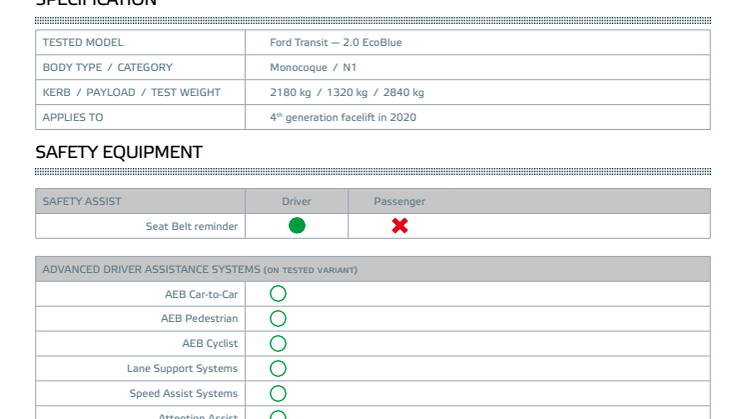Click the 'AEB Car-to-Car' row label
This screenshot has height=419, width=746.
(201, 294)
